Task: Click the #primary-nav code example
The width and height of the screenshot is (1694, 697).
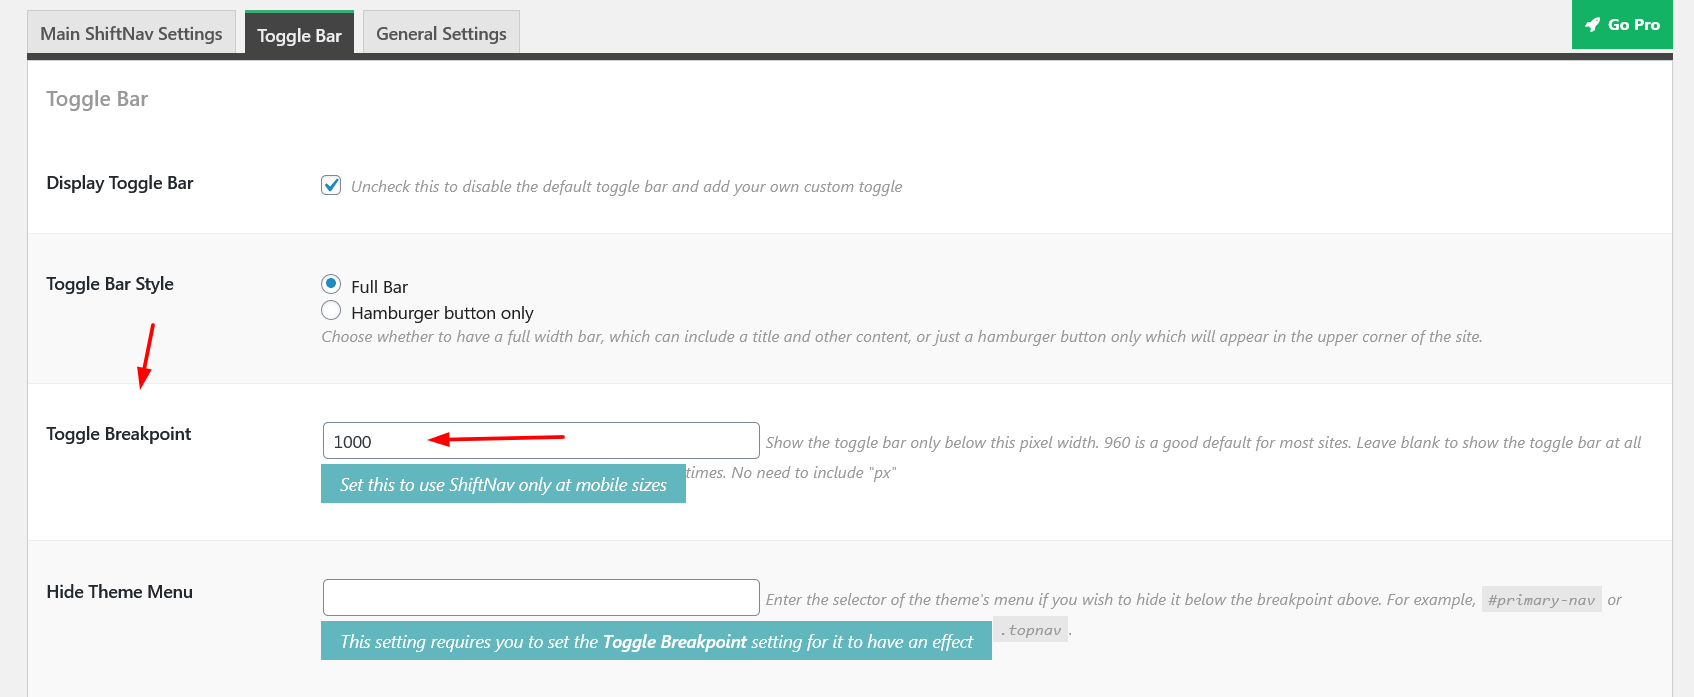Action: [x=1541, y=600]
